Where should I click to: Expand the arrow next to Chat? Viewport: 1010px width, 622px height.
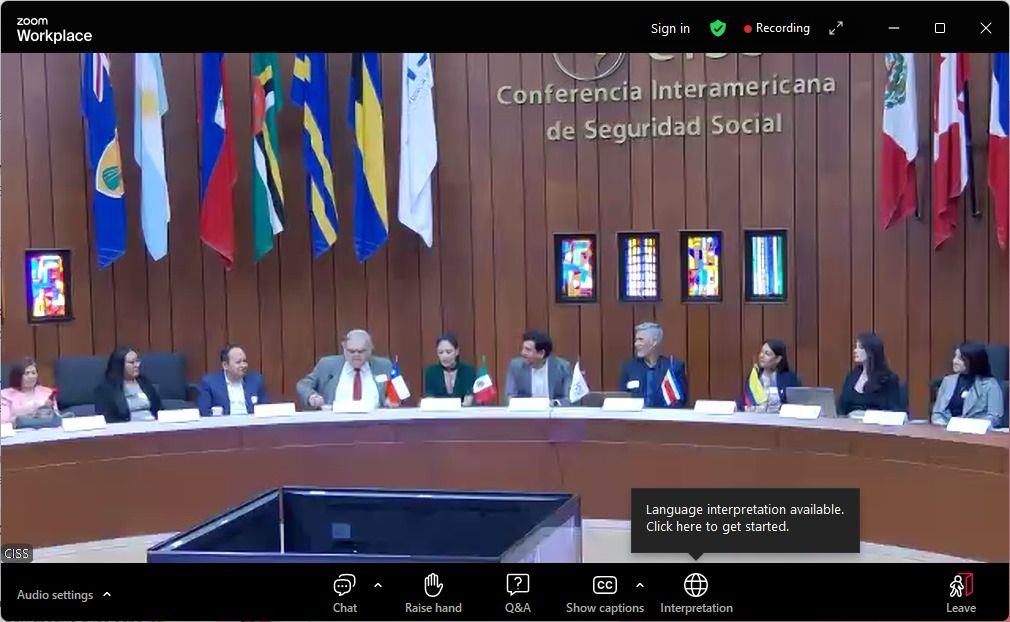(378, 585)
